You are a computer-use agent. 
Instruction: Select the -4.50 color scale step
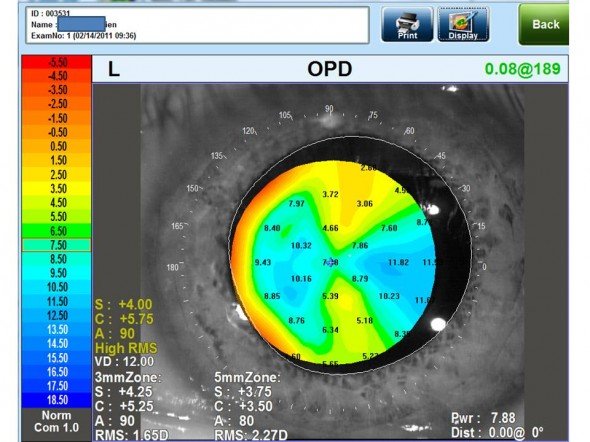point(56,76)
